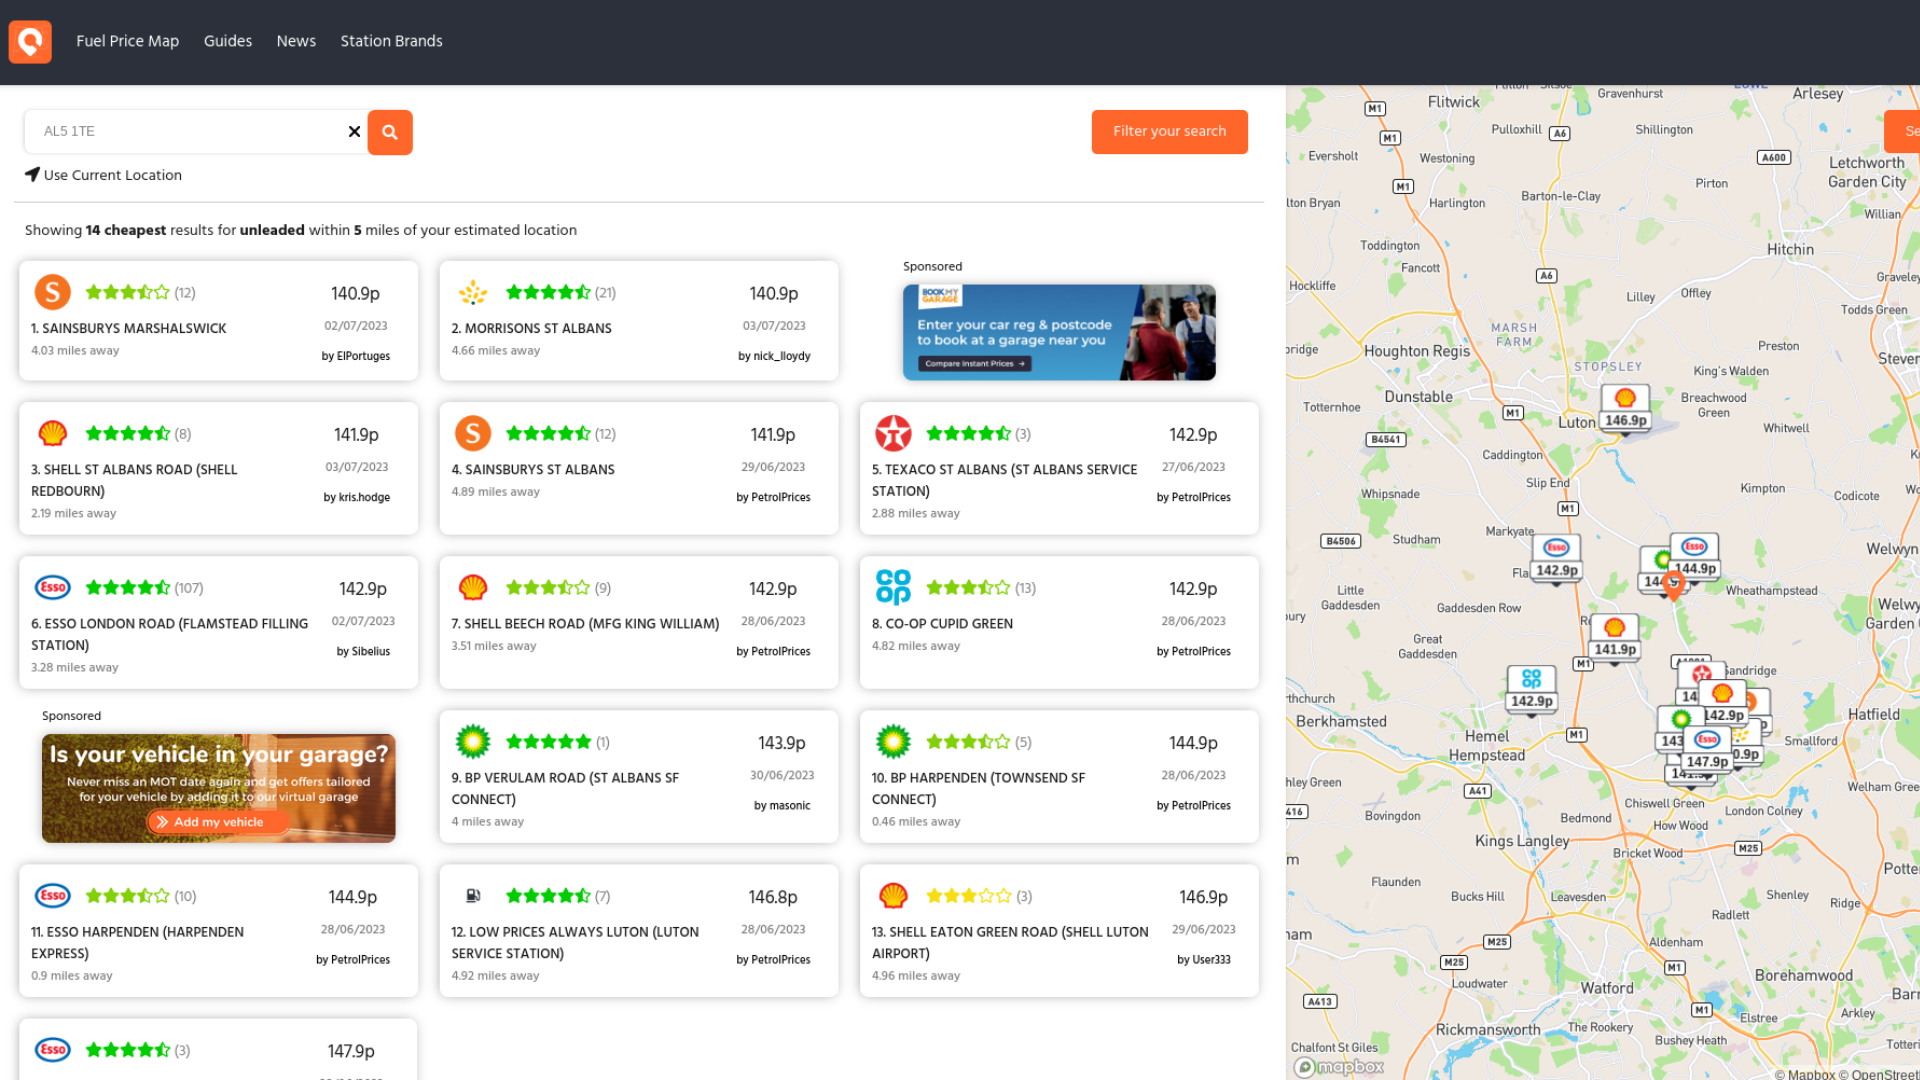1920x1080 pixels.
Task: Click Co-op Cupid Green logo
Action: click(893, 587)
